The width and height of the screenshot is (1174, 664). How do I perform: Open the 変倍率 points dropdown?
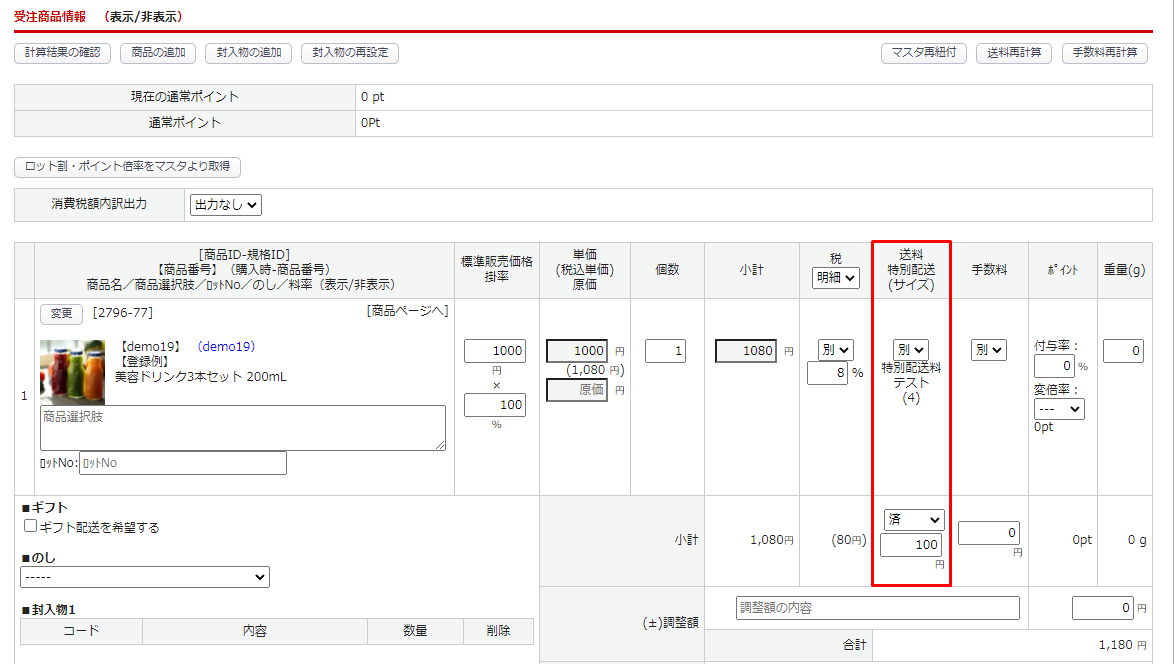tap(1059, 409)
